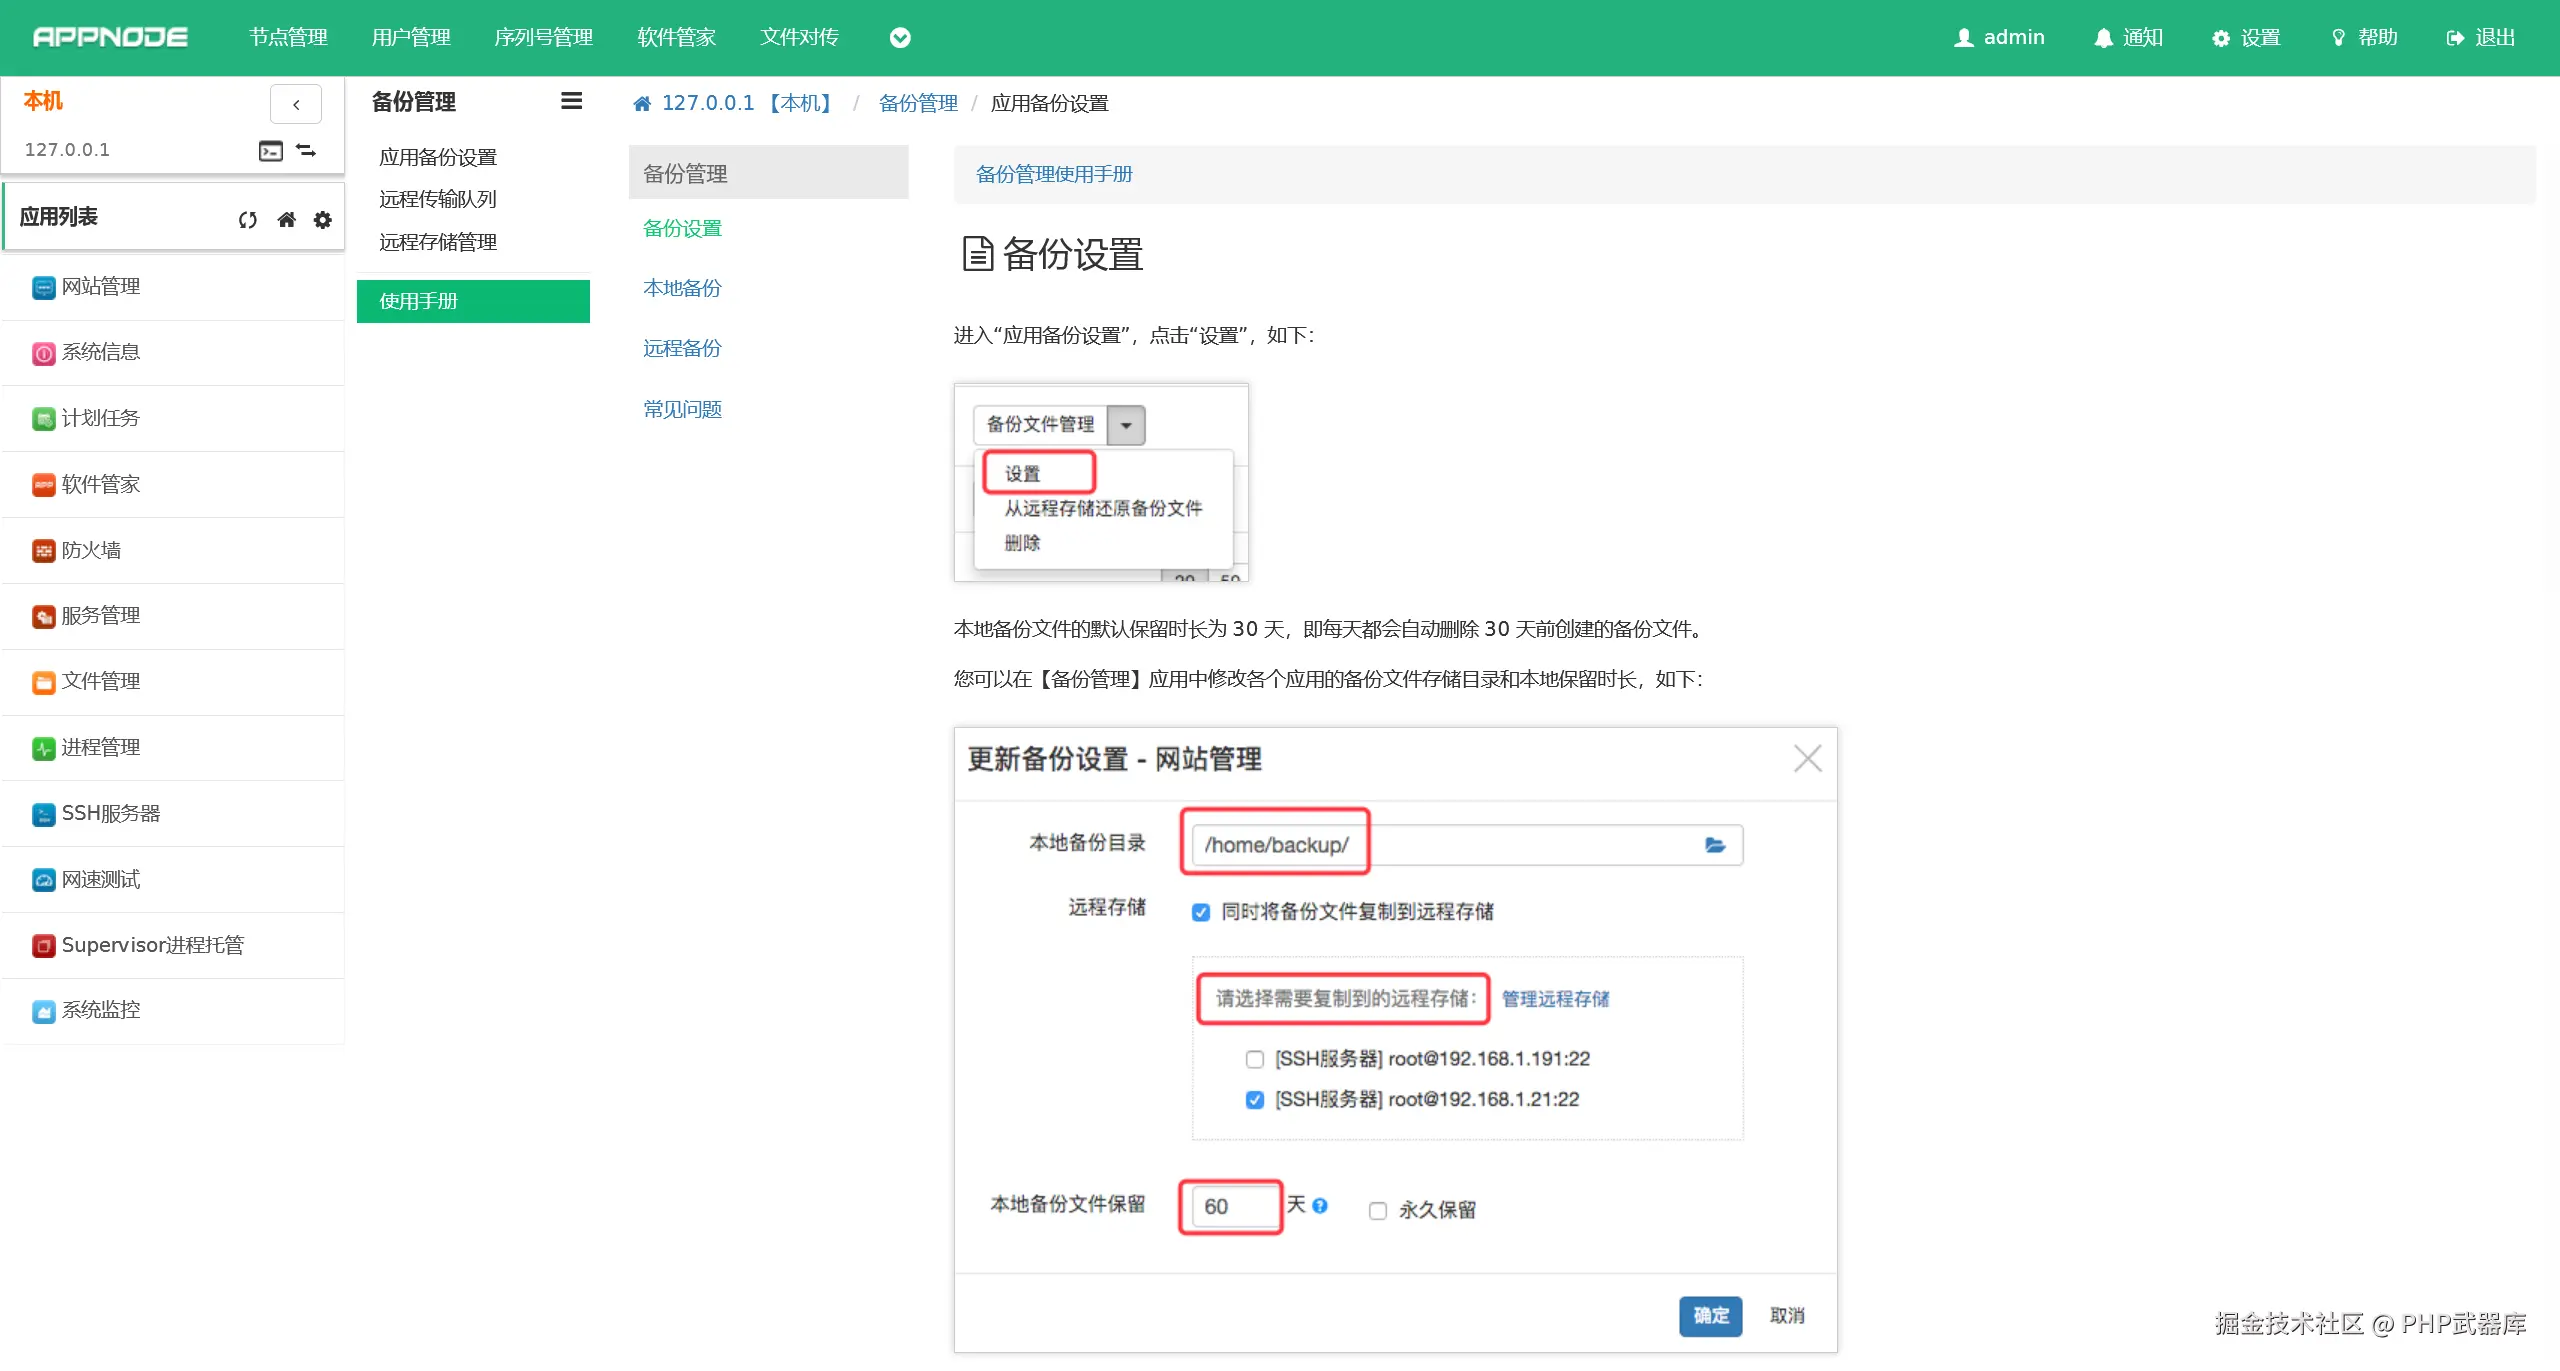Open the 备份文件管理 dropdown arrow
This screenshot has width=2560, height=1371.
pos(1126,425)
